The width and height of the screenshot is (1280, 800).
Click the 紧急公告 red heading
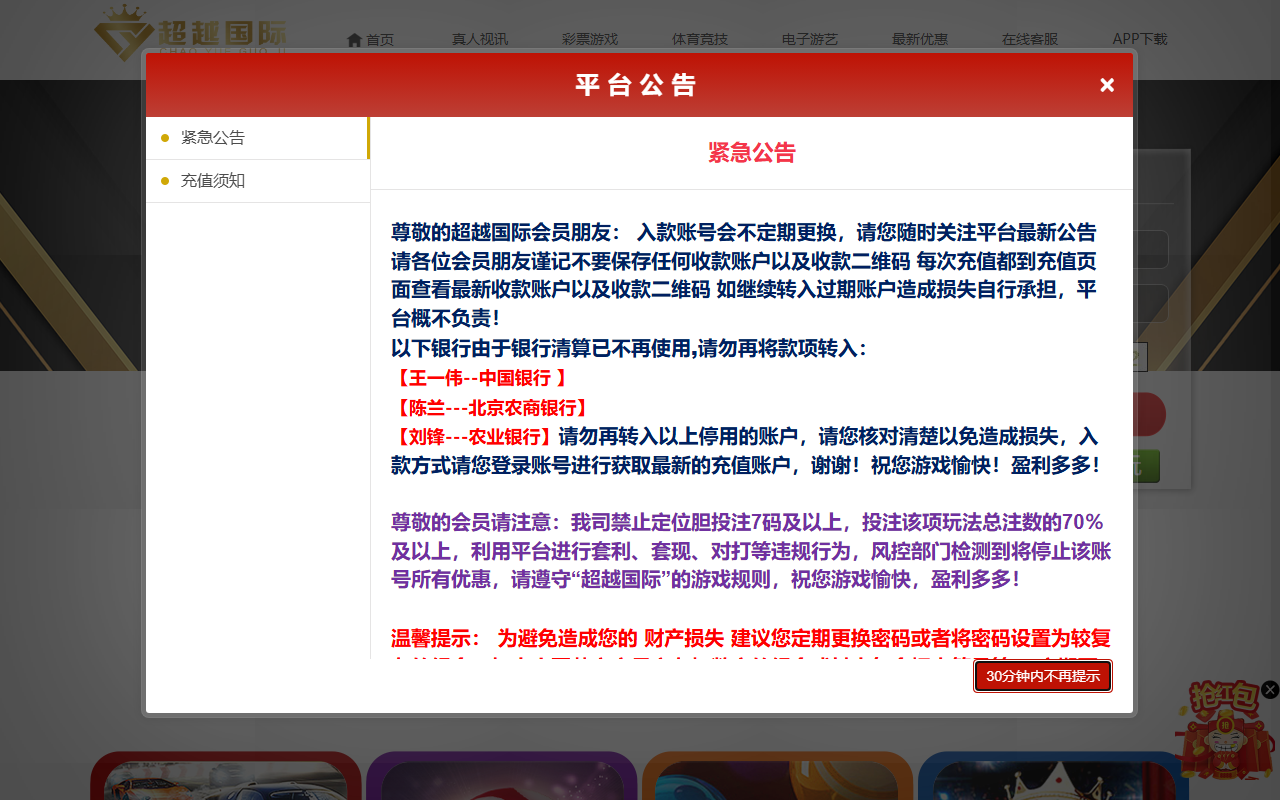click(x=752, y=153)
